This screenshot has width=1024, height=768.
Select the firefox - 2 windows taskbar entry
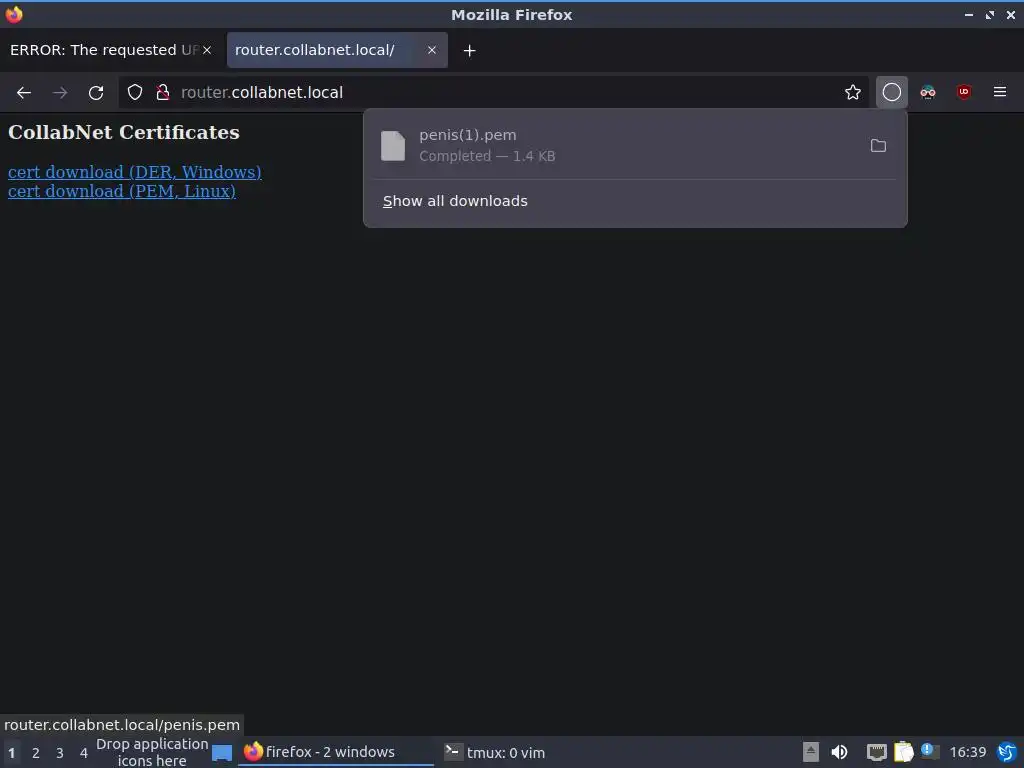pos(335,752)
